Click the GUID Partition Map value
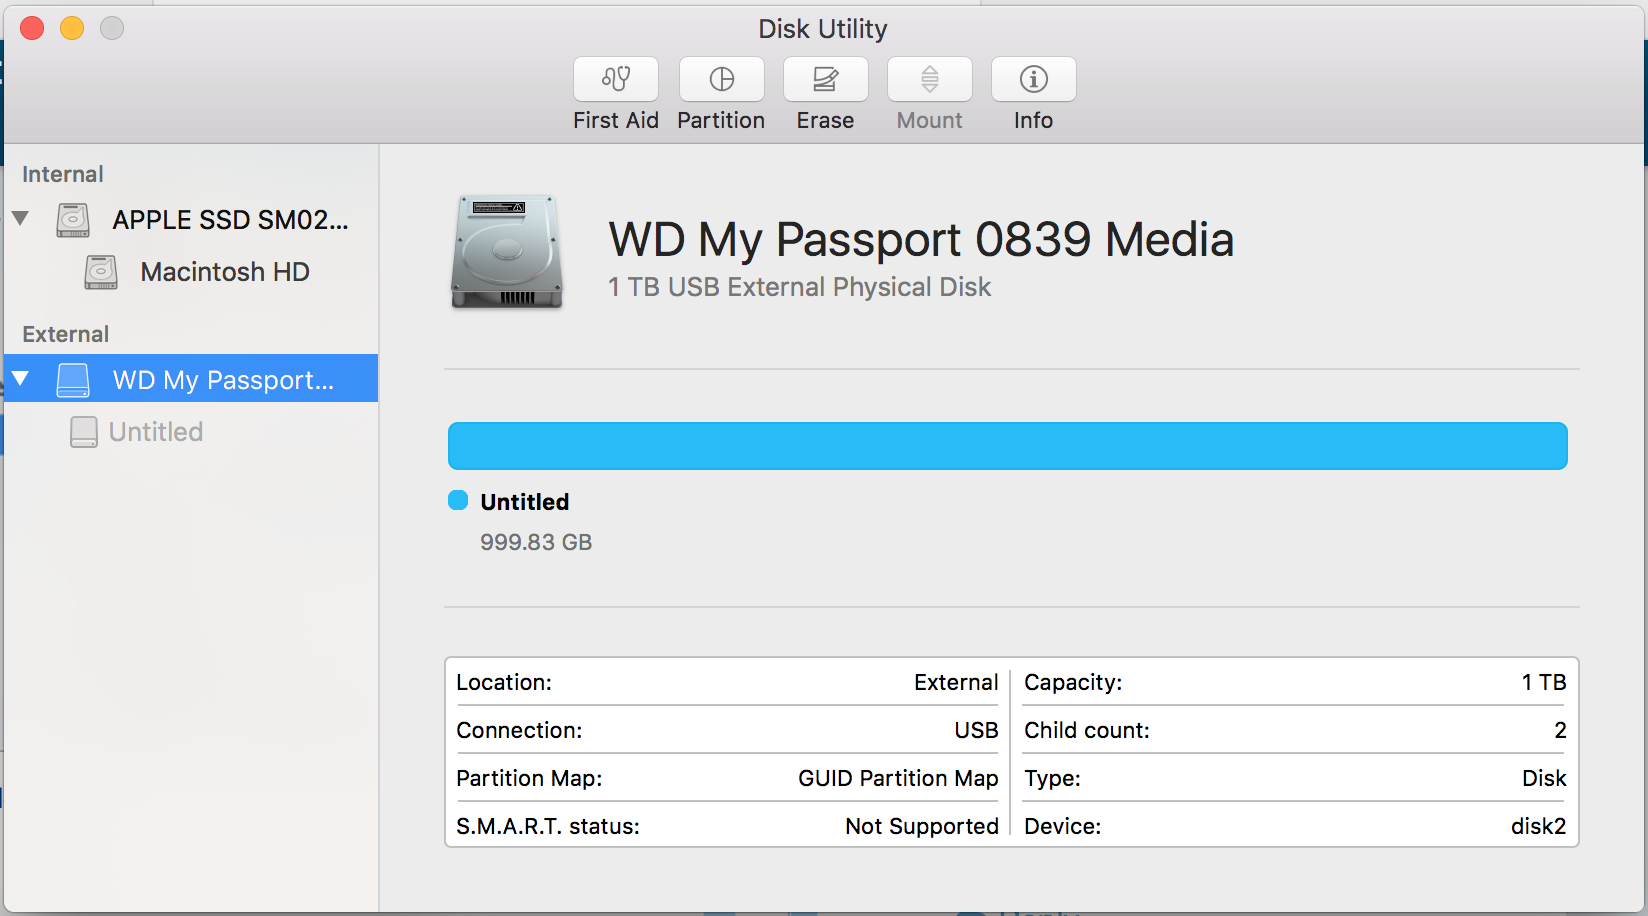 898,778
